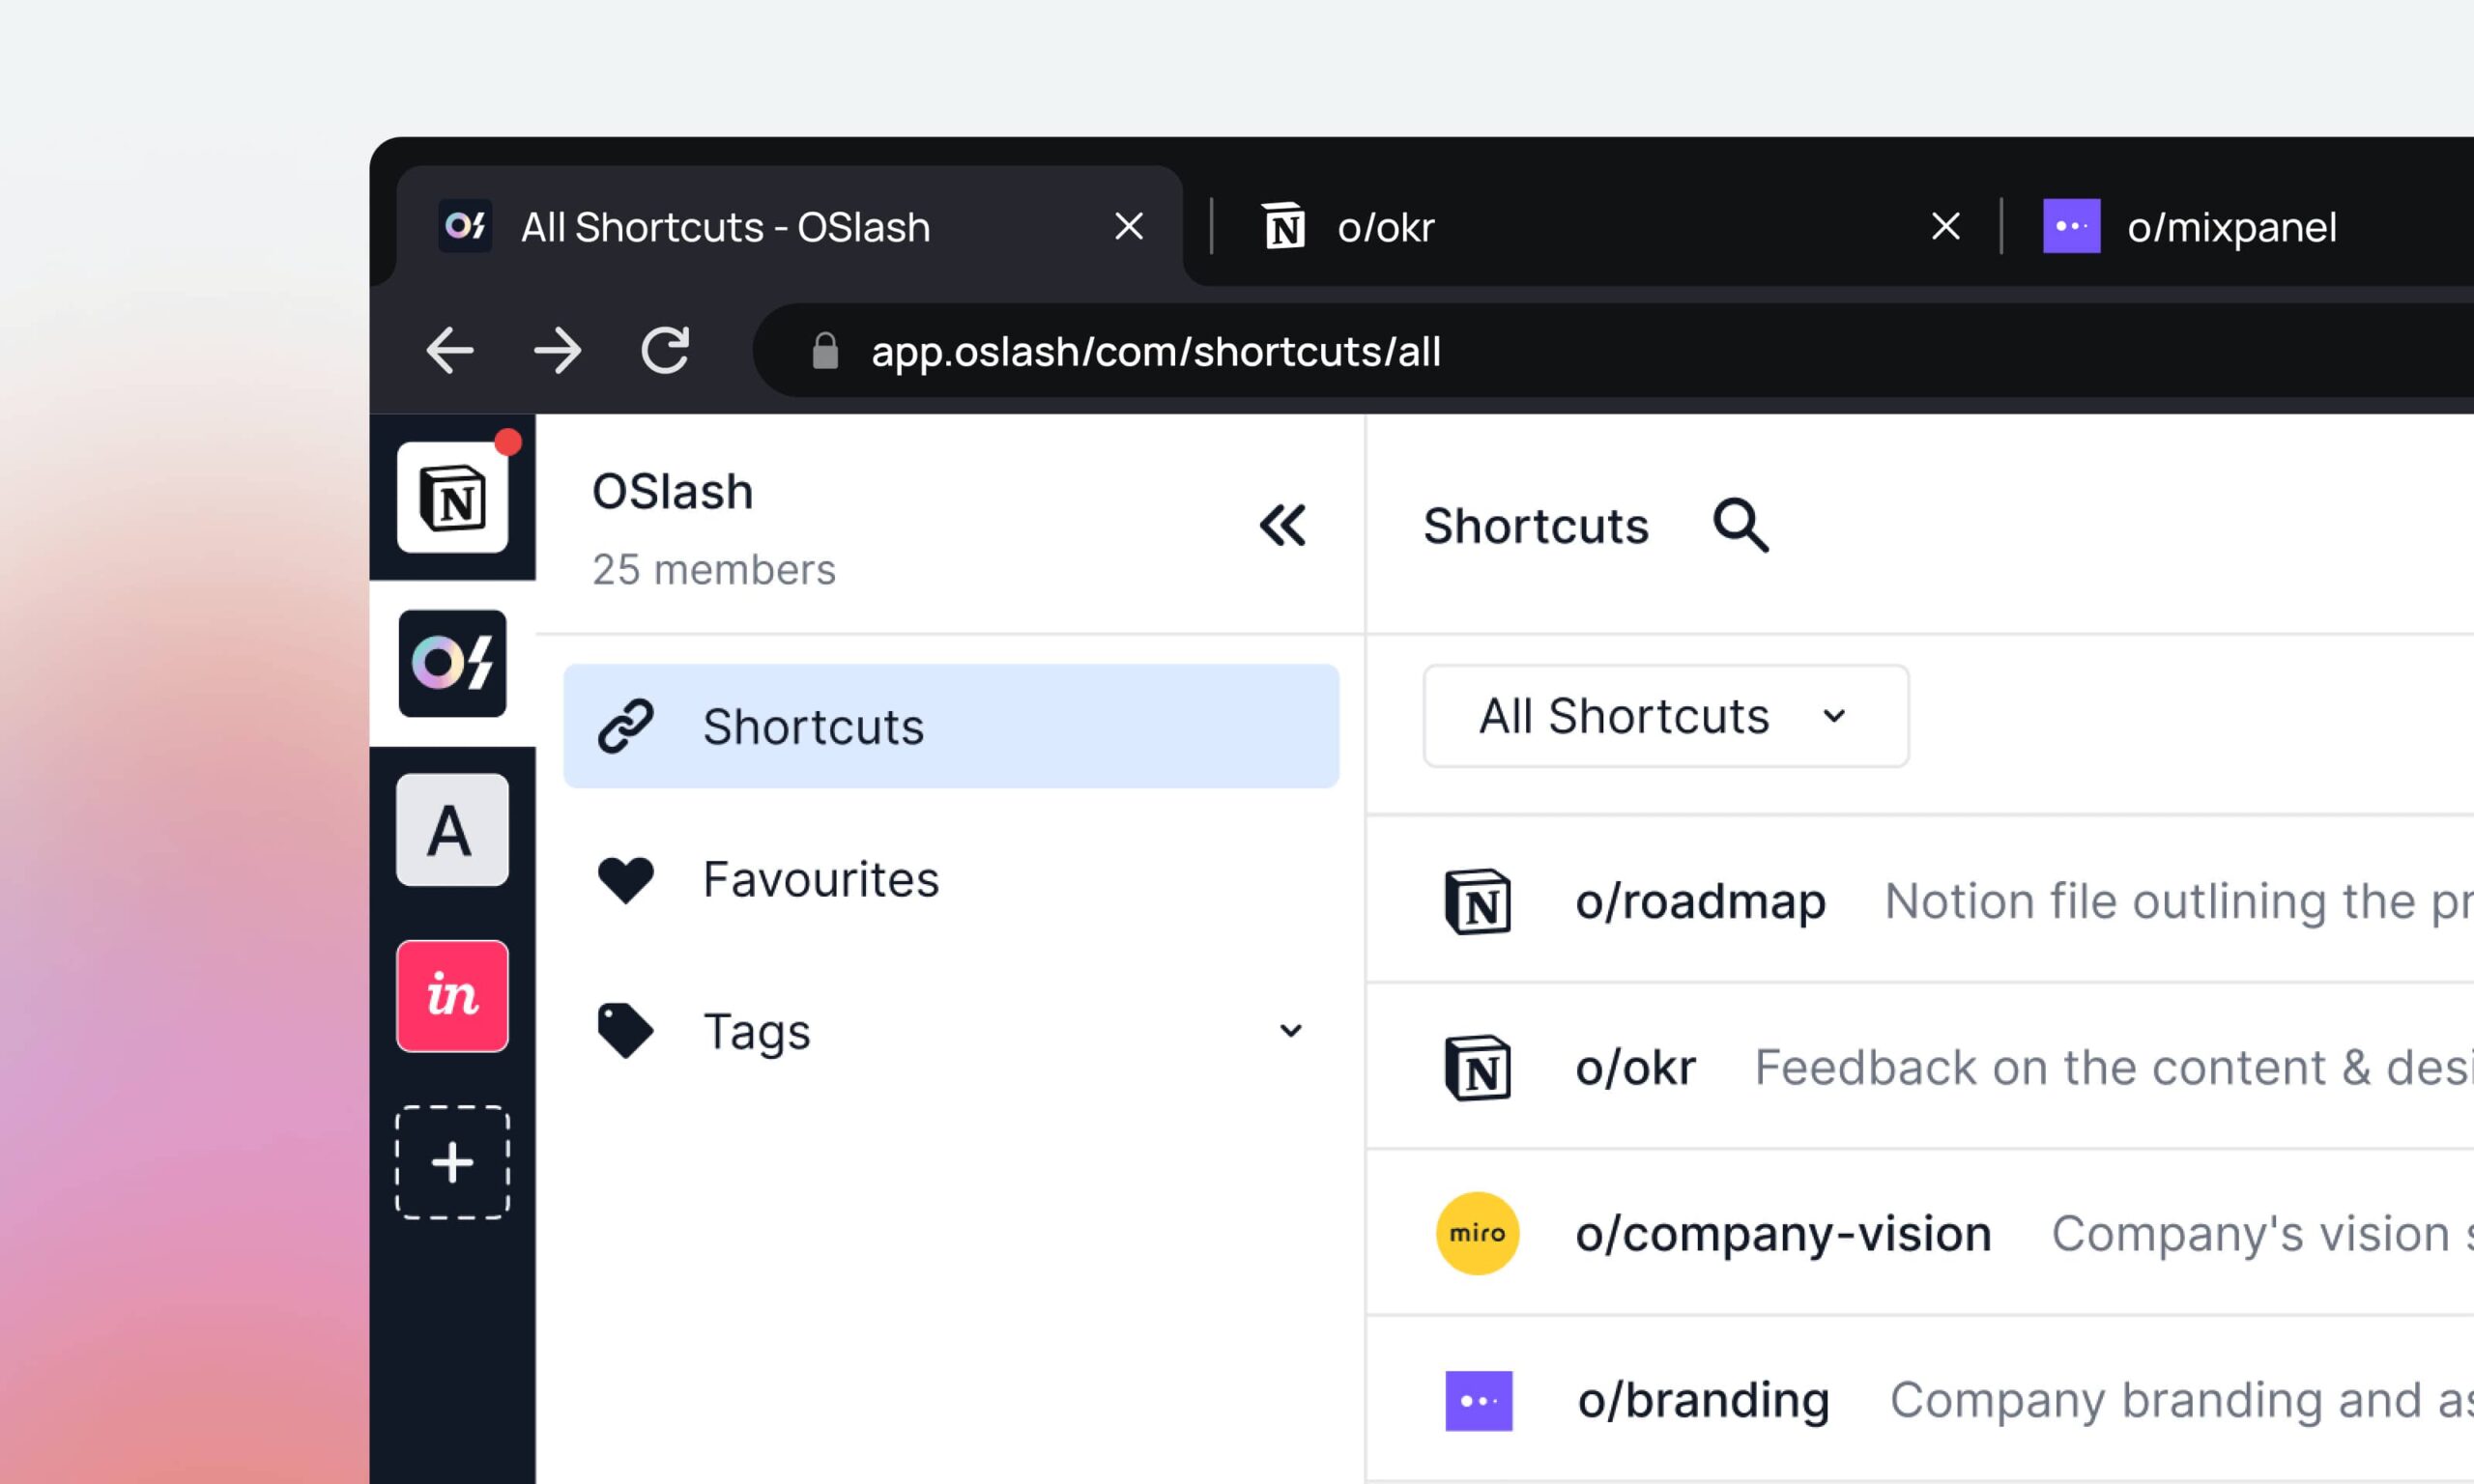Click the link icon beside Shortcuts
The width and height of the screenshot is (2474, 1484).
[x=626, y=726]
